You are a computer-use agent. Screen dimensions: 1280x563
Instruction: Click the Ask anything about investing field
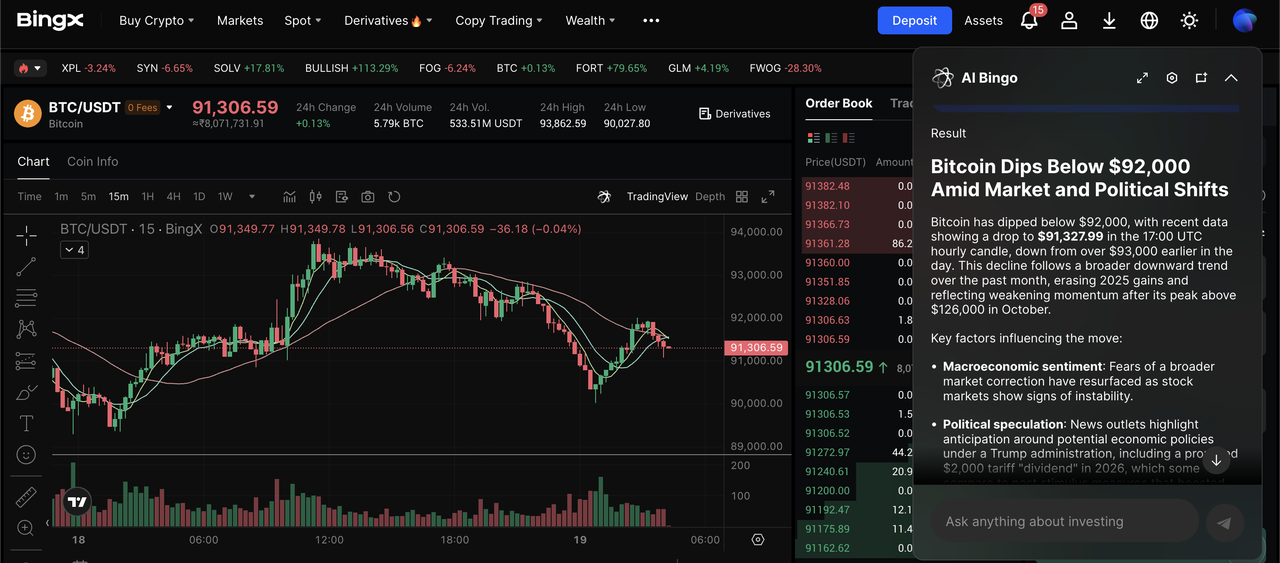click(1064, 521)
